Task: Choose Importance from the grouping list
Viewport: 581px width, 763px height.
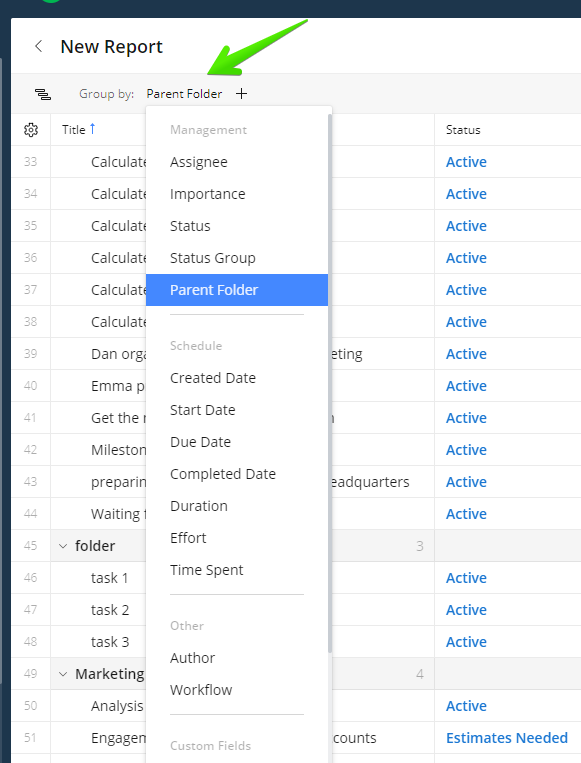Action: [x=237, y=194]
